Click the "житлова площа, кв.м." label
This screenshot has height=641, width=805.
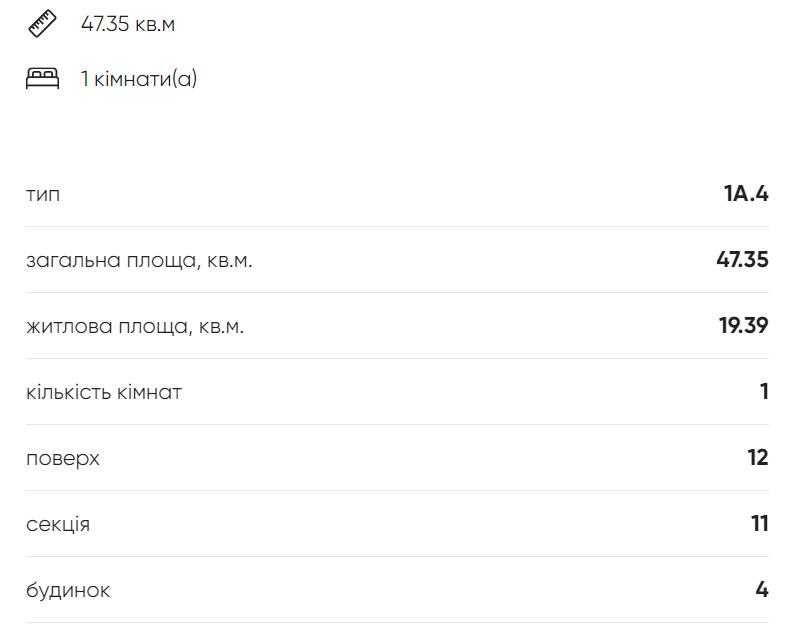(135, 326)
